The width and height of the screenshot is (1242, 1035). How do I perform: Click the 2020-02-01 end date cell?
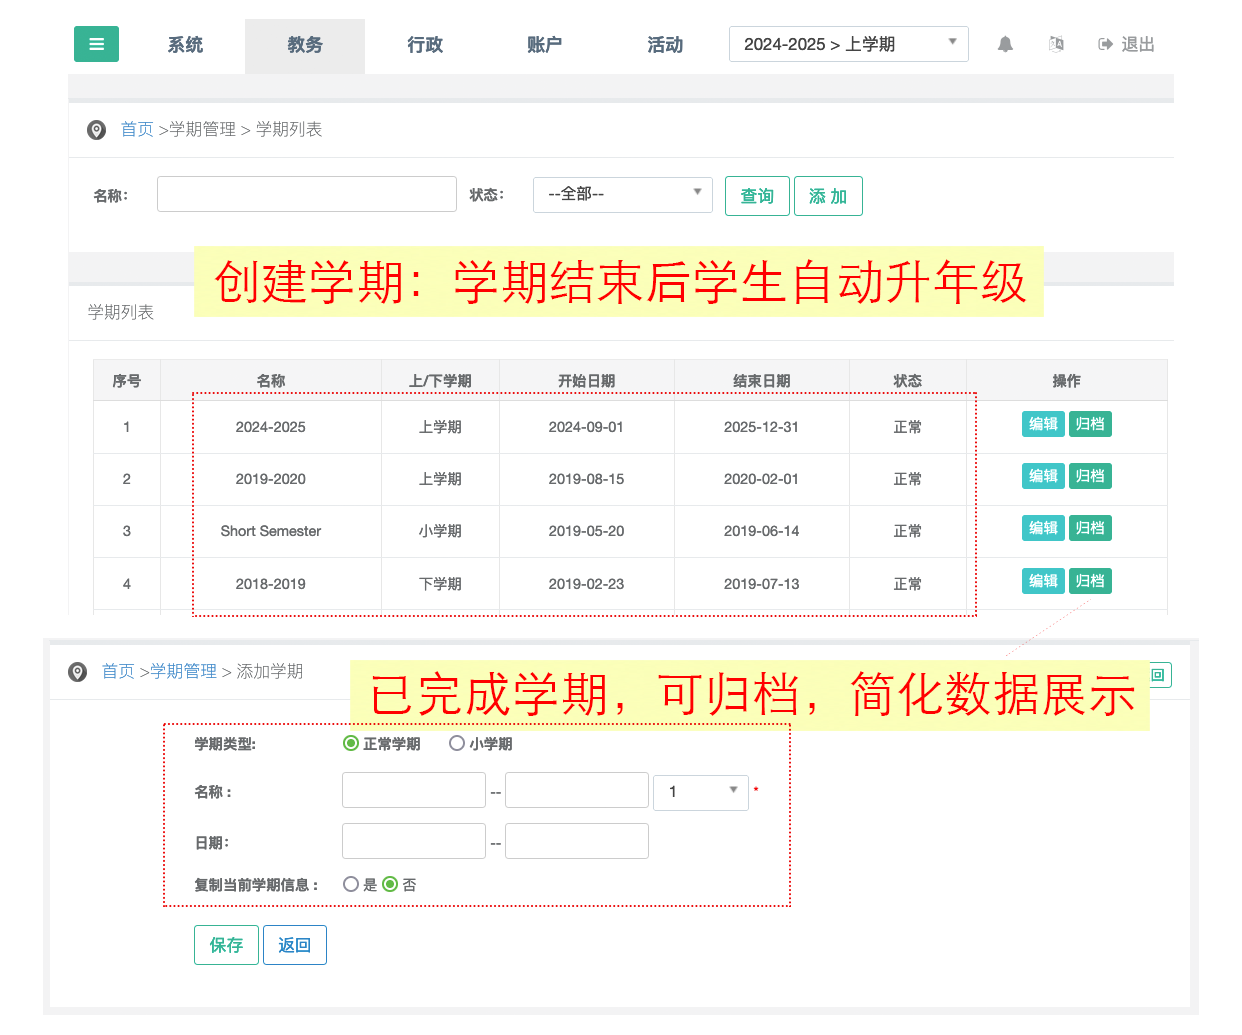[762, 479]
